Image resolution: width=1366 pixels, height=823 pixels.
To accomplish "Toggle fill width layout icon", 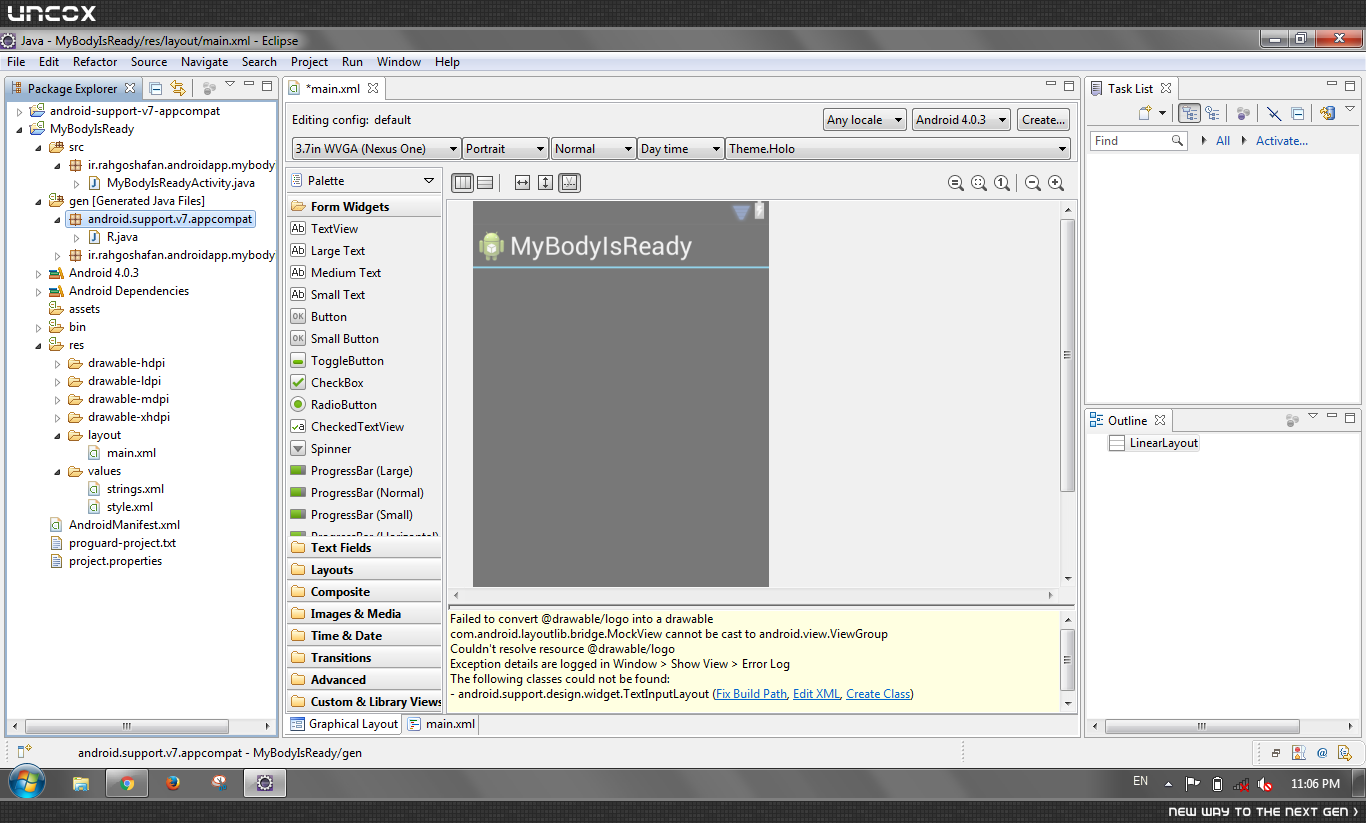I will tap(522, 183).
